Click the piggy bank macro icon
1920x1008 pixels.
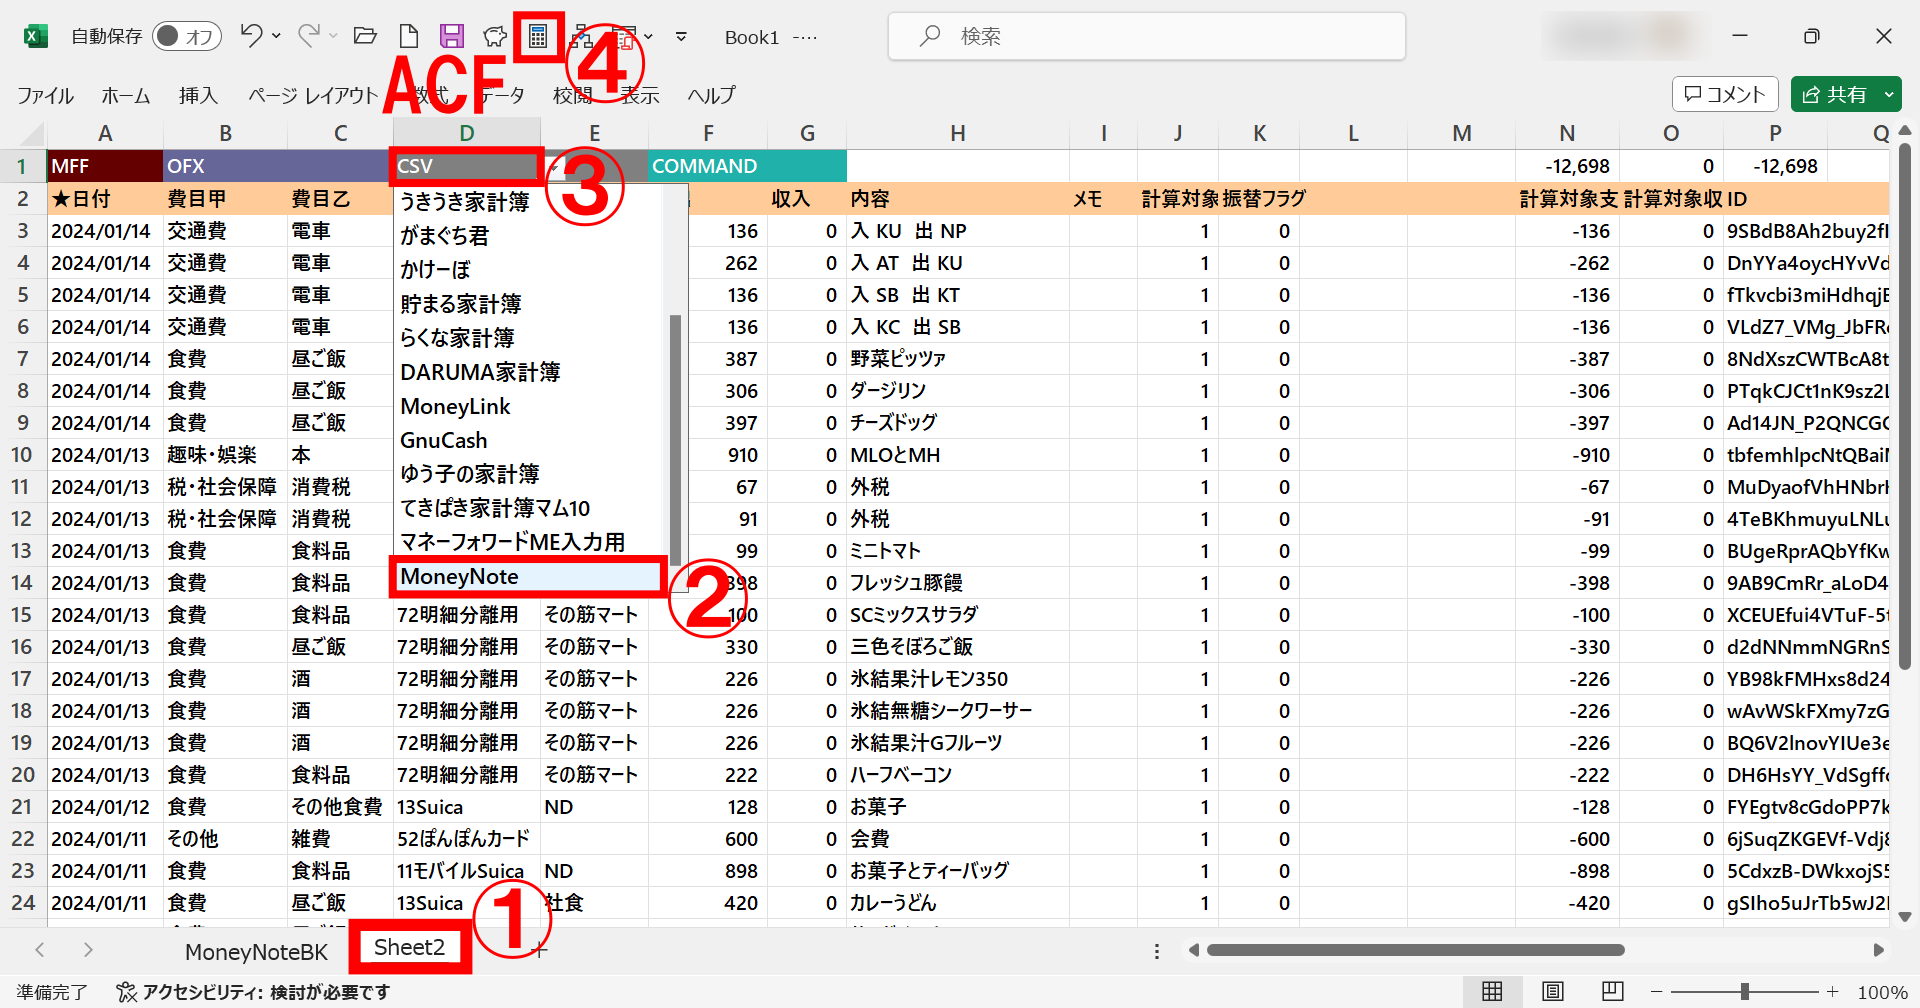[495, 37]
